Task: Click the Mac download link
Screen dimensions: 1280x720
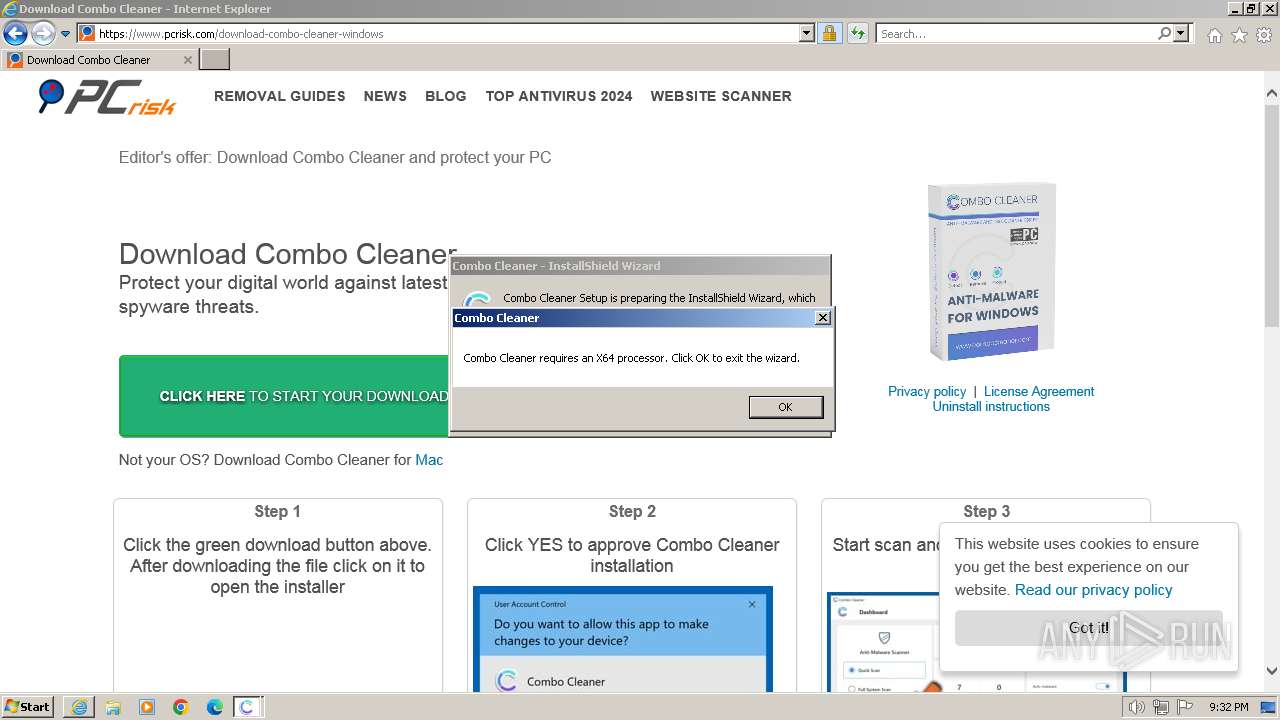Action: (429, 460)
